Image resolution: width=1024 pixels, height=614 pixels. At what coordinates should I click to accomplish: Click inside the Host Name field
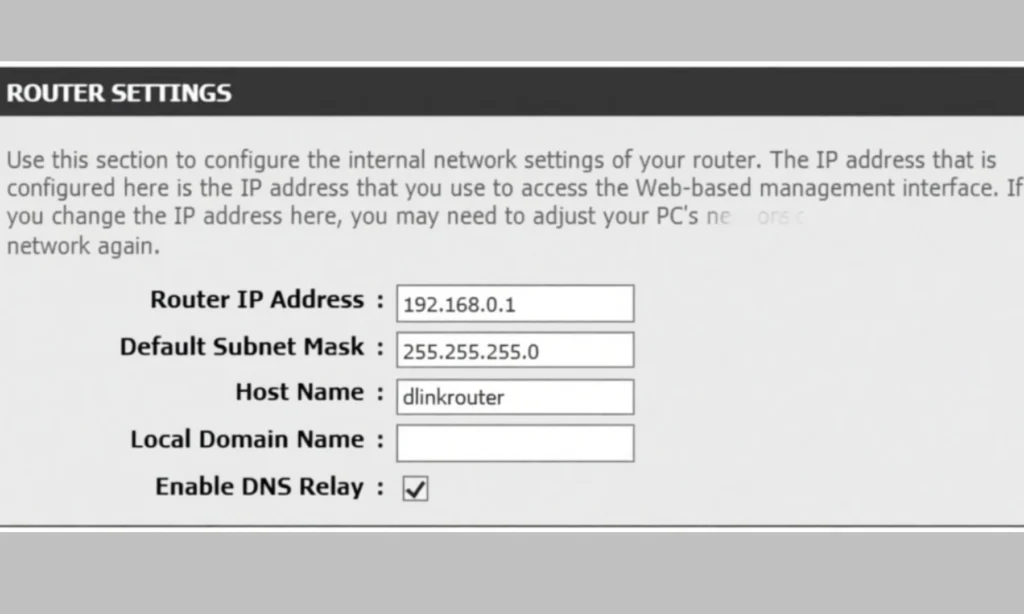tap(514, 396)
